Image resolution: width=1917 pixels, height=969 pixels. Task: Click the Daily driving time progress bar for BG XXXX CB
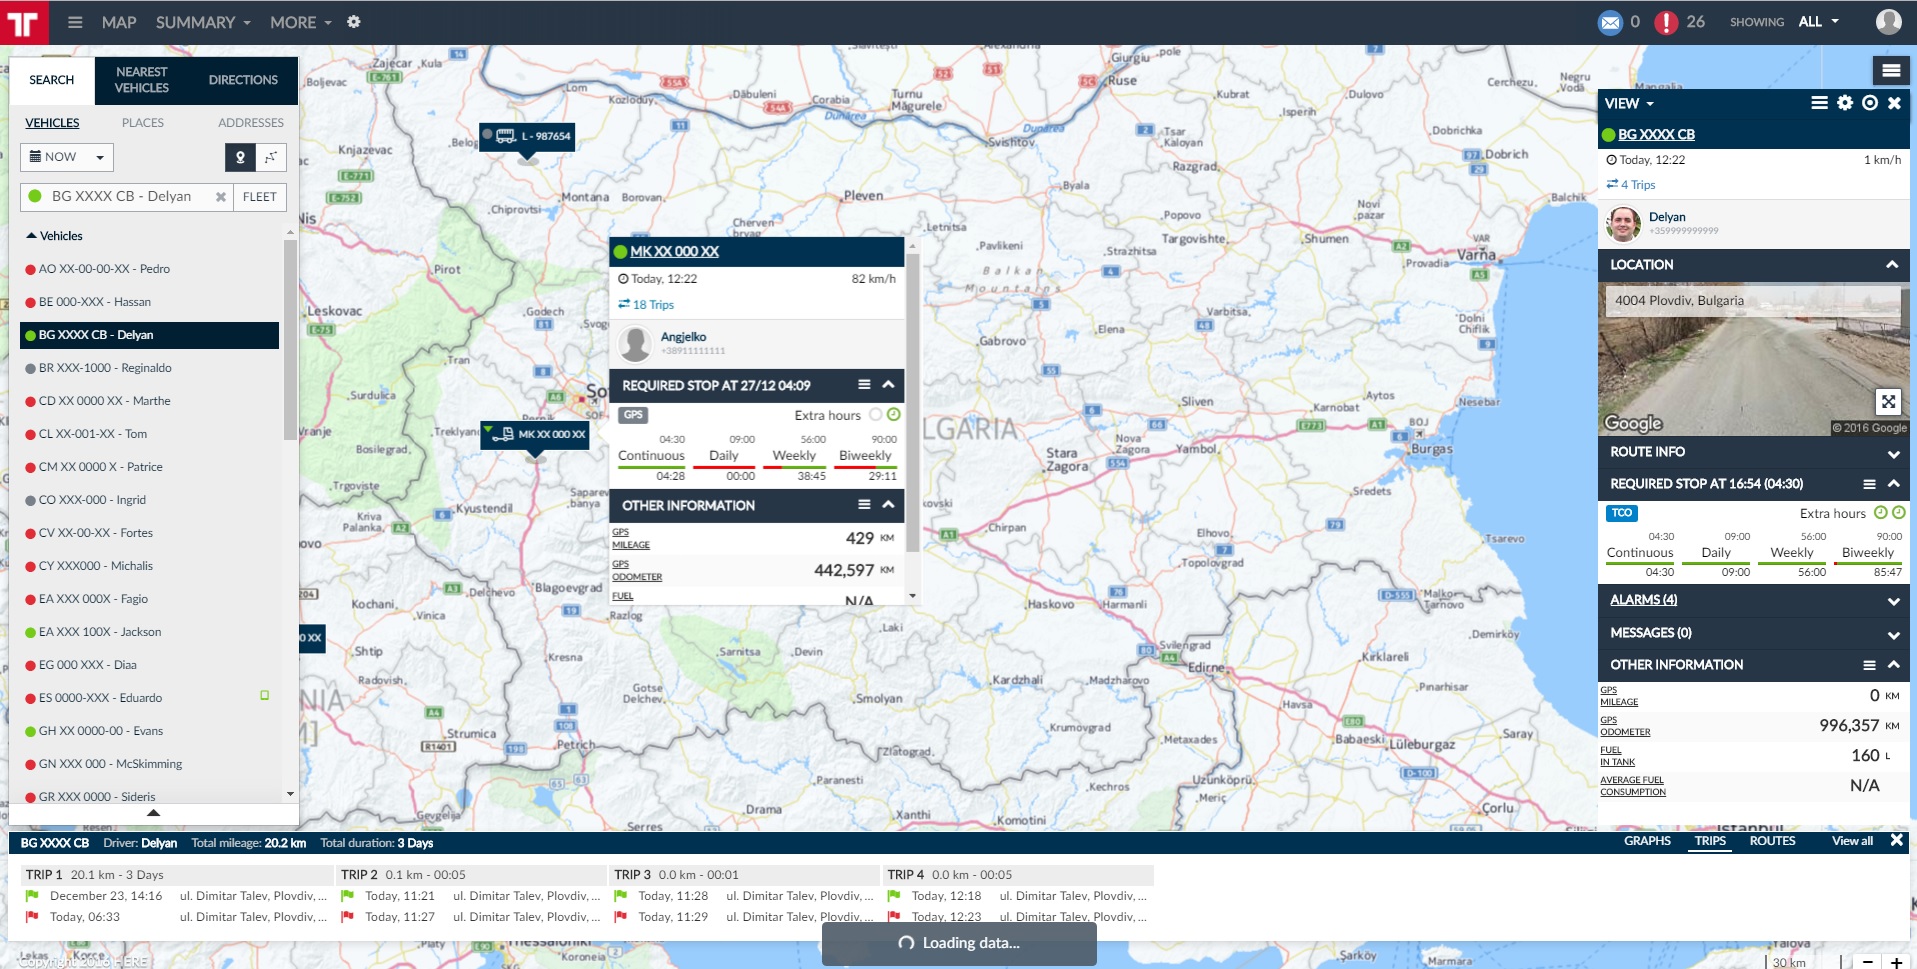coord(1716,564)
